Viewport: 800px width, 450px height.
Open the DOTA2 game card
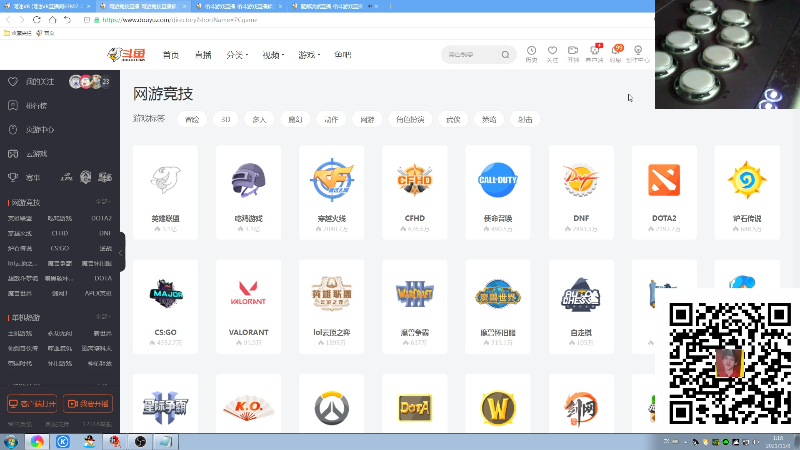click(664, 192)
